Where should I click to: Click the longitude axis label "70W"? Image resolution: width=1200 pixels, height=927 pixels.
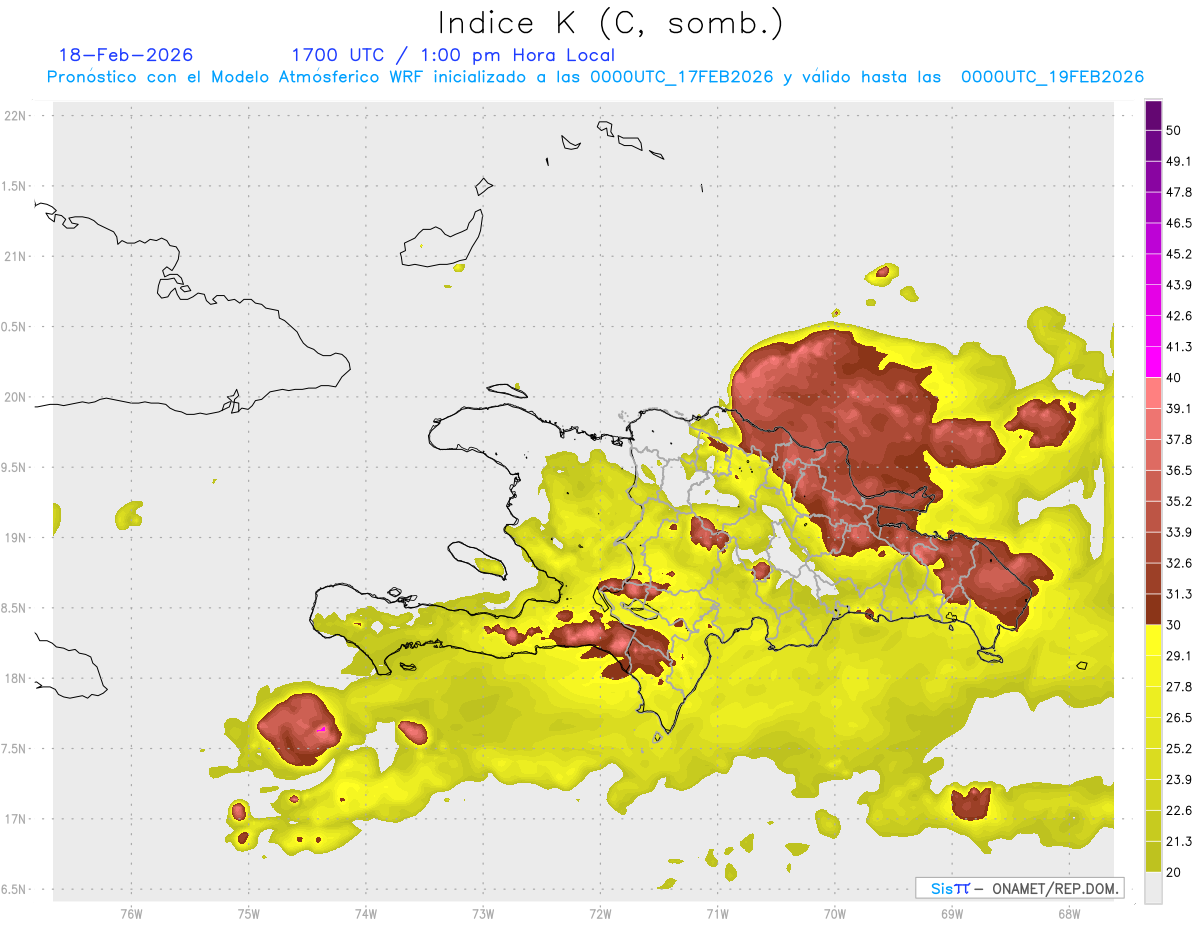(834, 914)
